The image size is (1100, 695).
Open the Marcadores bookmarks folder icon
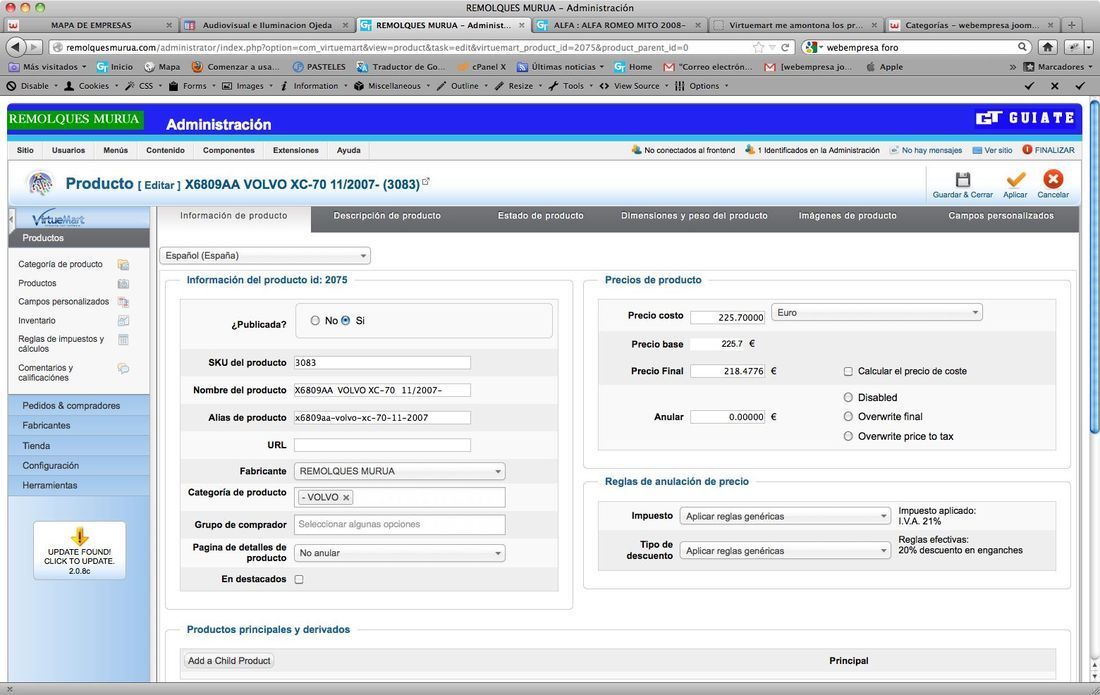1029,67
